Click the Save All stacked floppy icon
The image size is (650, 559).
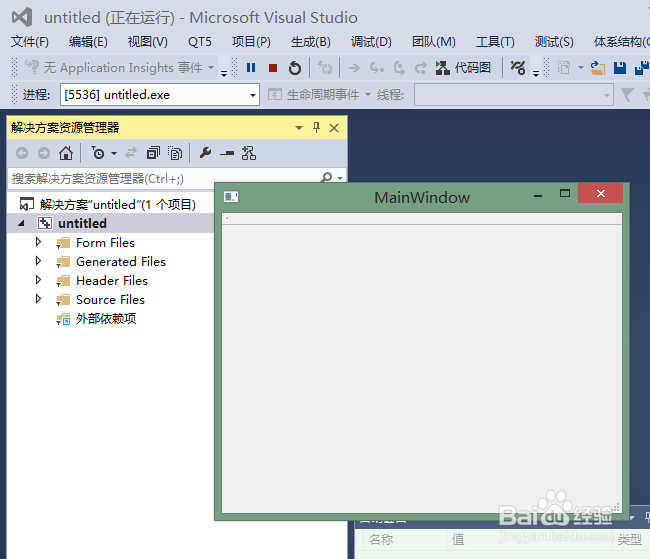(642, 68)
